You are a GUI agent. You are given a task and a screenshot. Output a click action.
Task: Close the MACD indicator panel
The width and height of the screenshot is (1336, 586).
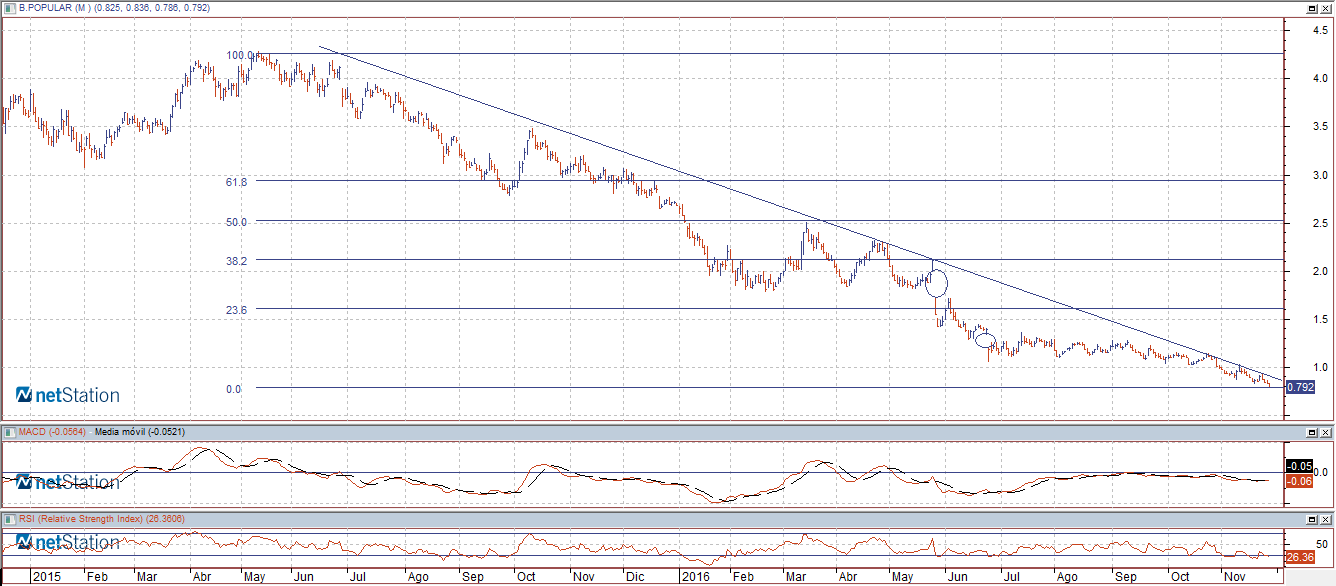tap(1326, 432)
